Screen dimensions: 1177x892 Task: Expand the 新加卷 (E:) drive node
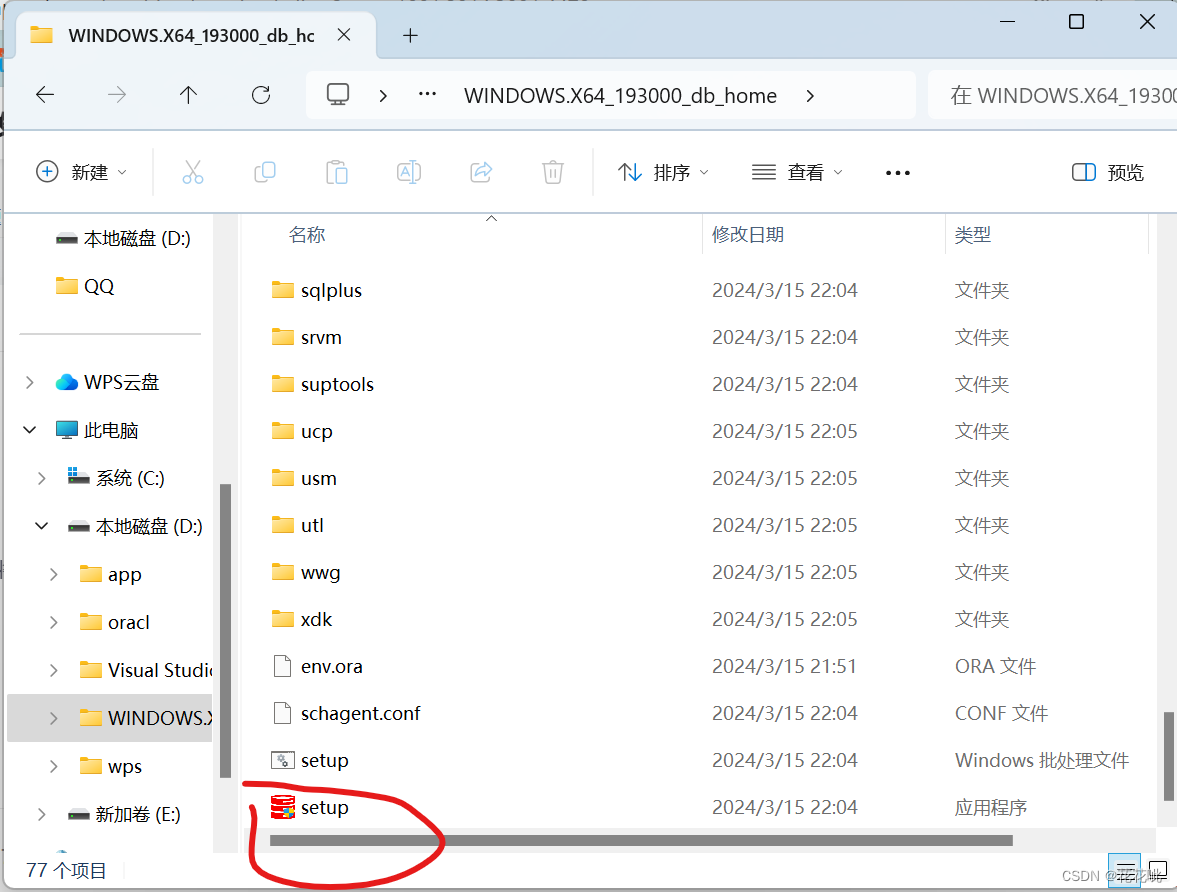tap(42, 814)
